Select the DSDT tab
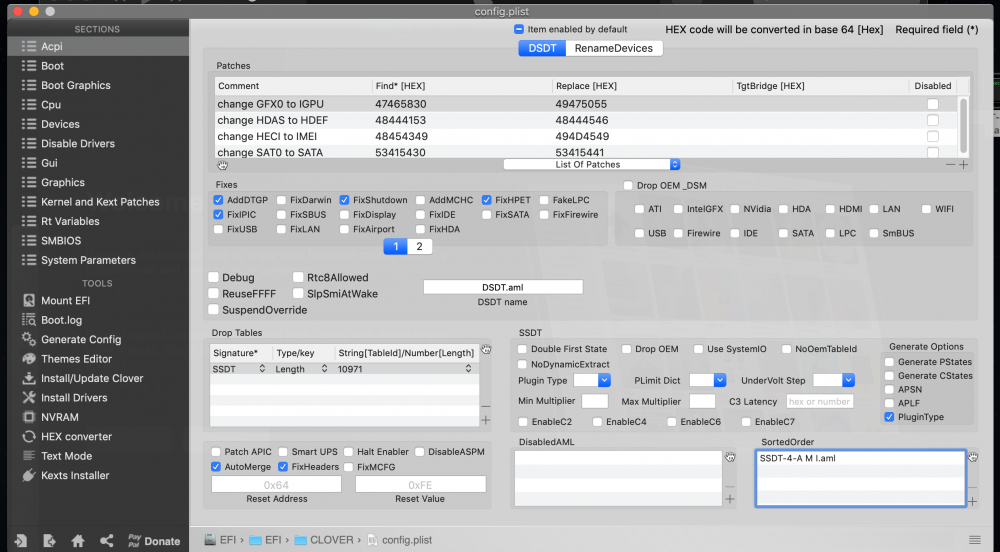This screenshot has height=552, width=1000. 542,48
